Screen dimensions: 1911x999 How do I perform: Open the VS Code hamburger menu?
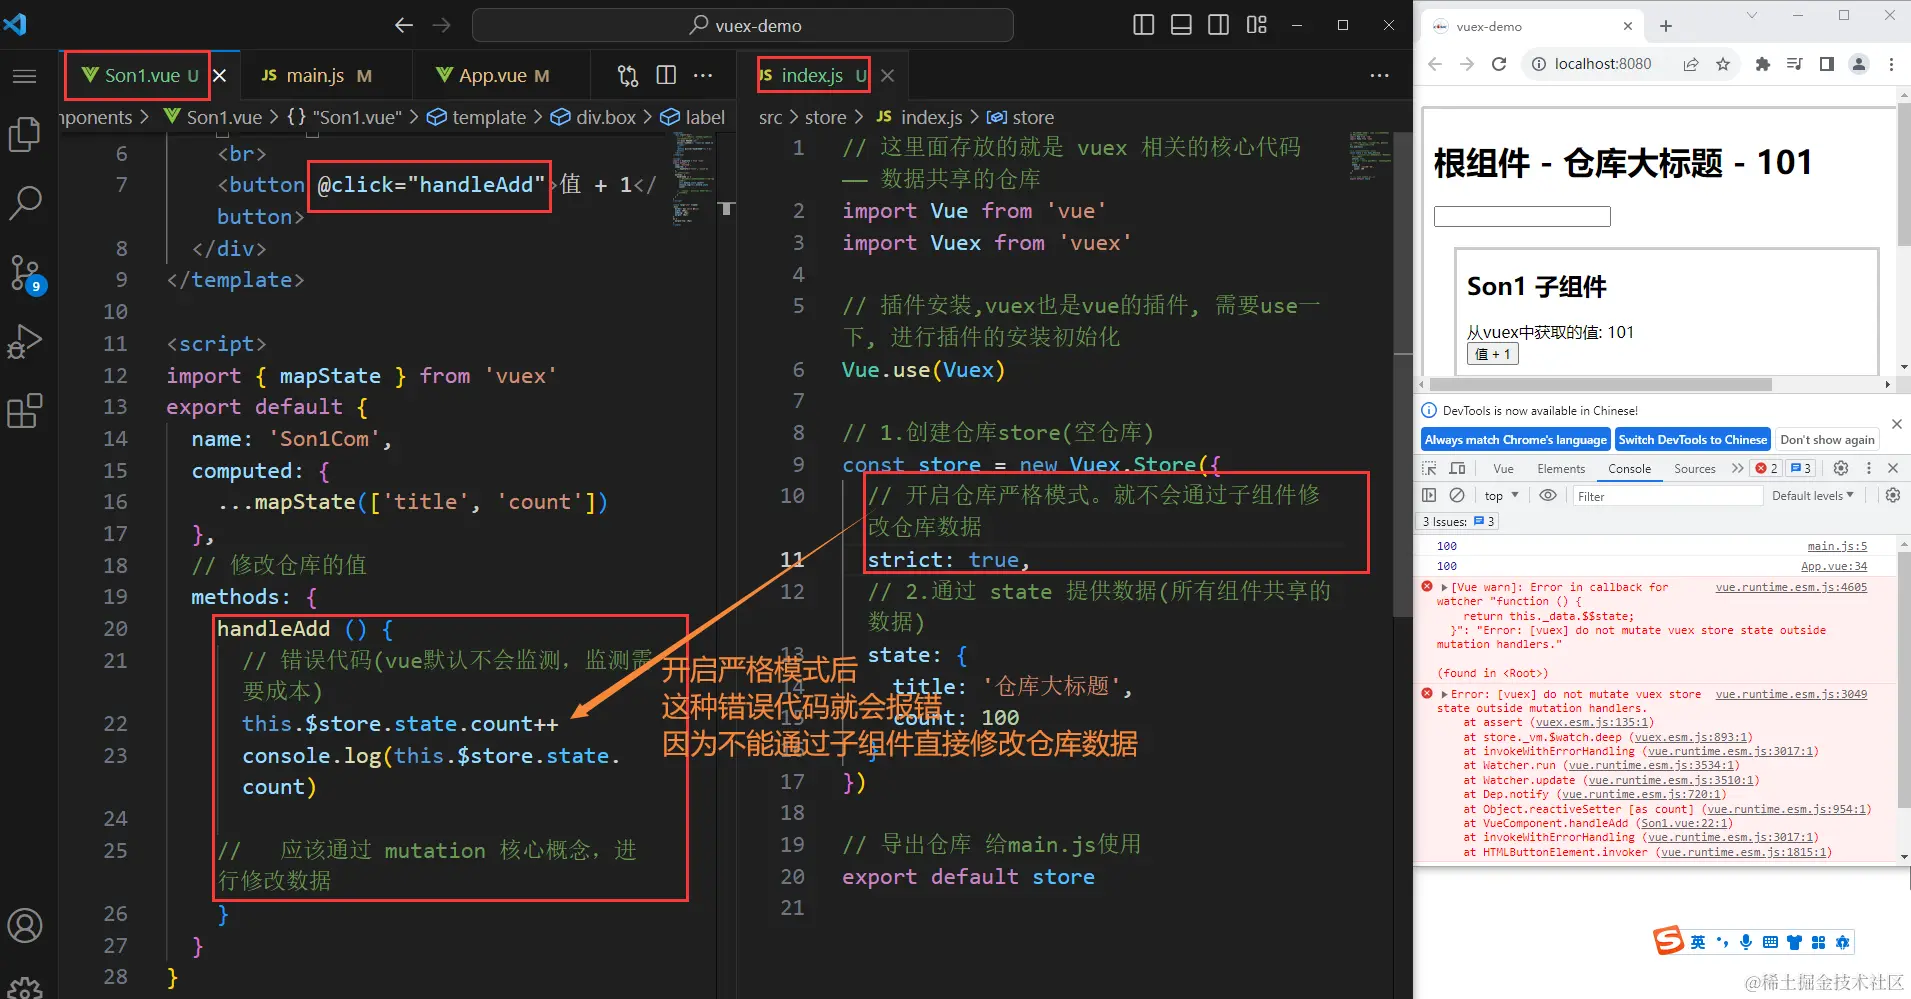[x=24, y=76]
